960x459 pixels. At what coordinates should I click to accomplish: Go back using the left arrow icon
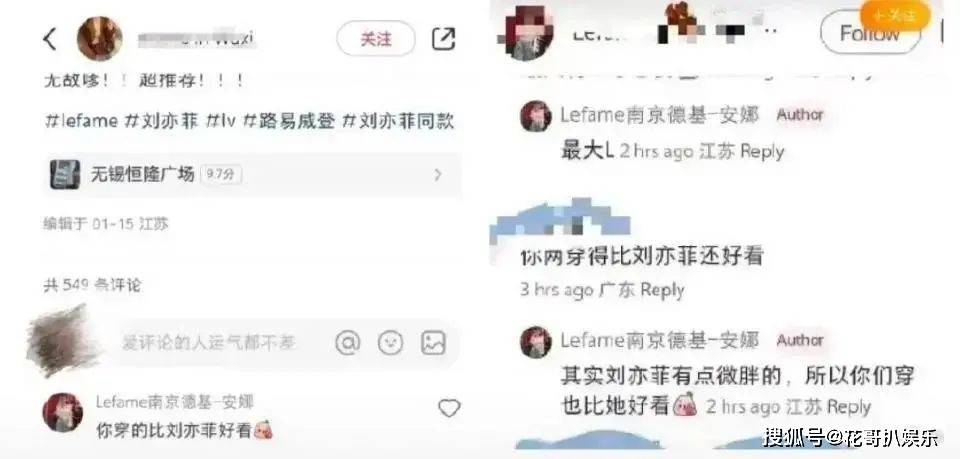click(50, 39)
